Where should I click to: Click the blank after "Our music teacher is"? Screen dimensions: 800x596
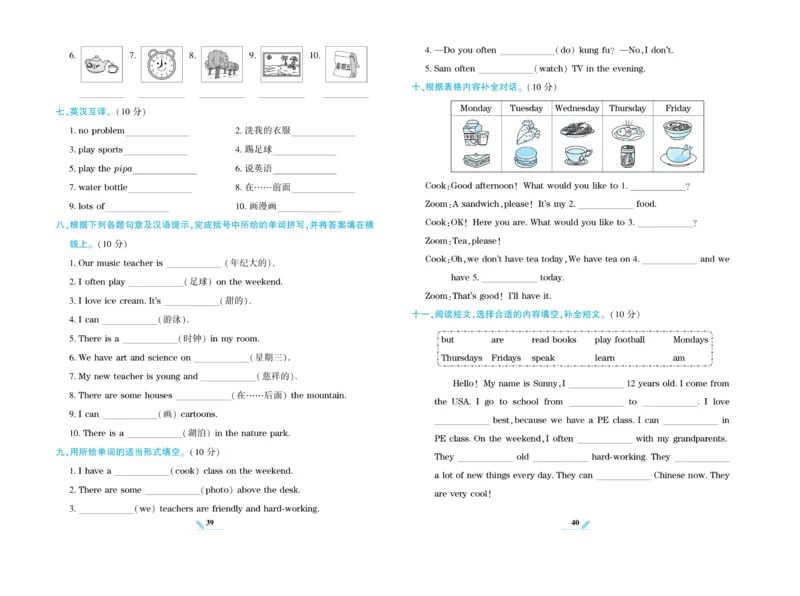[193, 265]
